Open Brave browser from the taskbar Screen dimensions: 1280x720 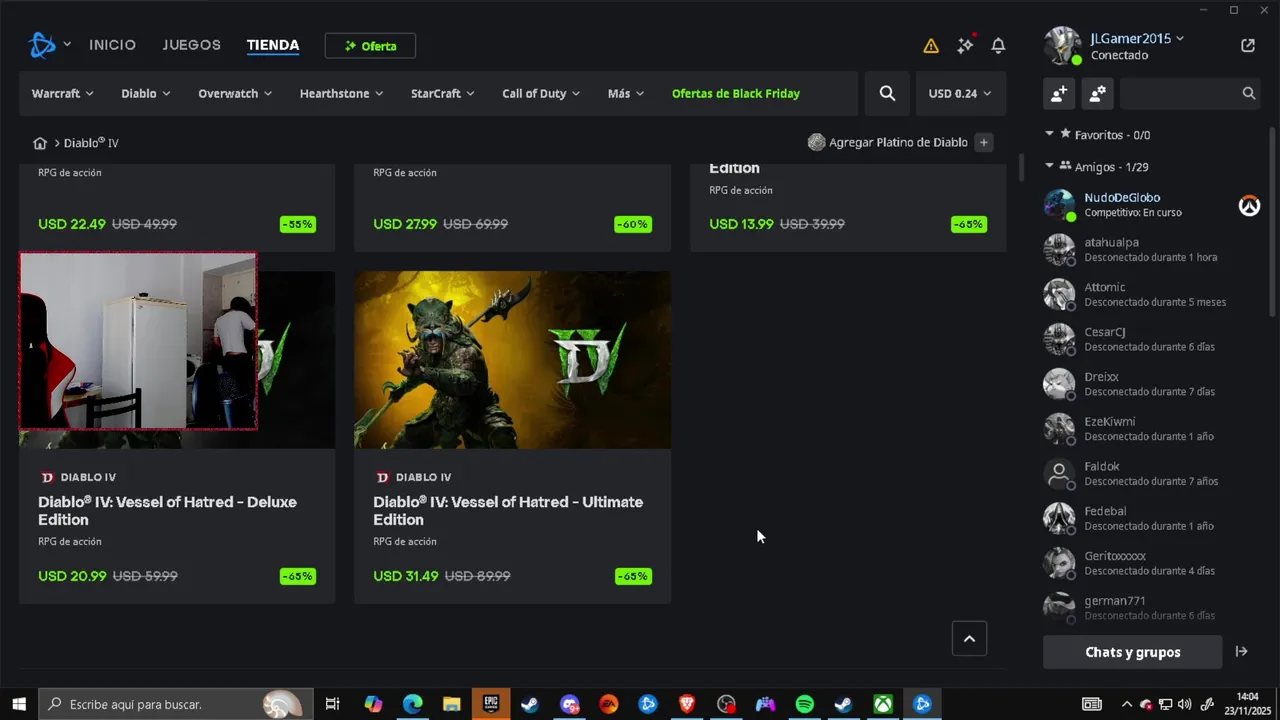(x=687, y=704)
